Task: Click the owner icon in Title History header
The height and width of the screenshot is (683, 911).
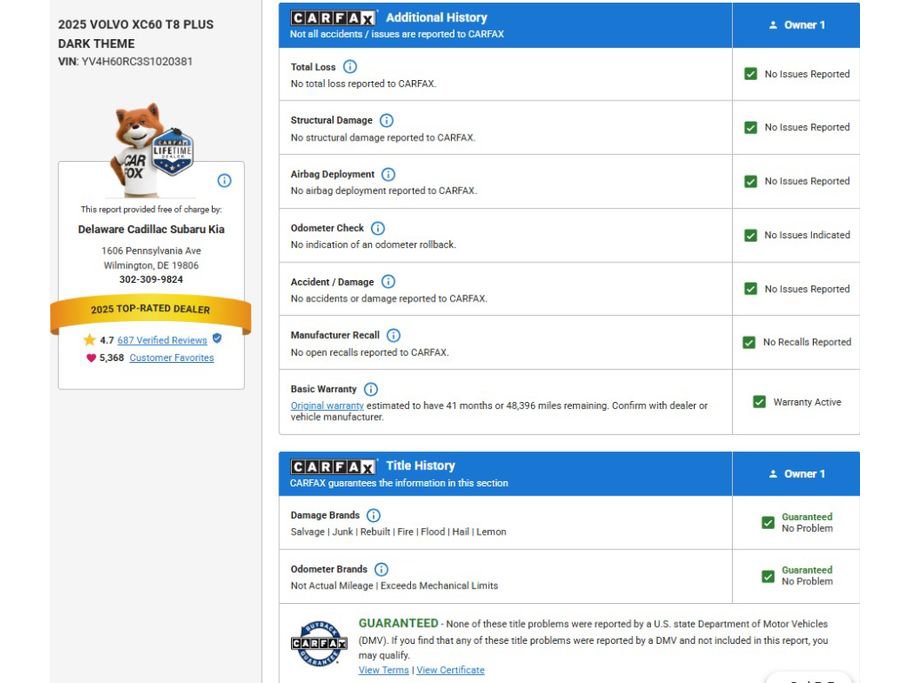Action: coord(773,474)
